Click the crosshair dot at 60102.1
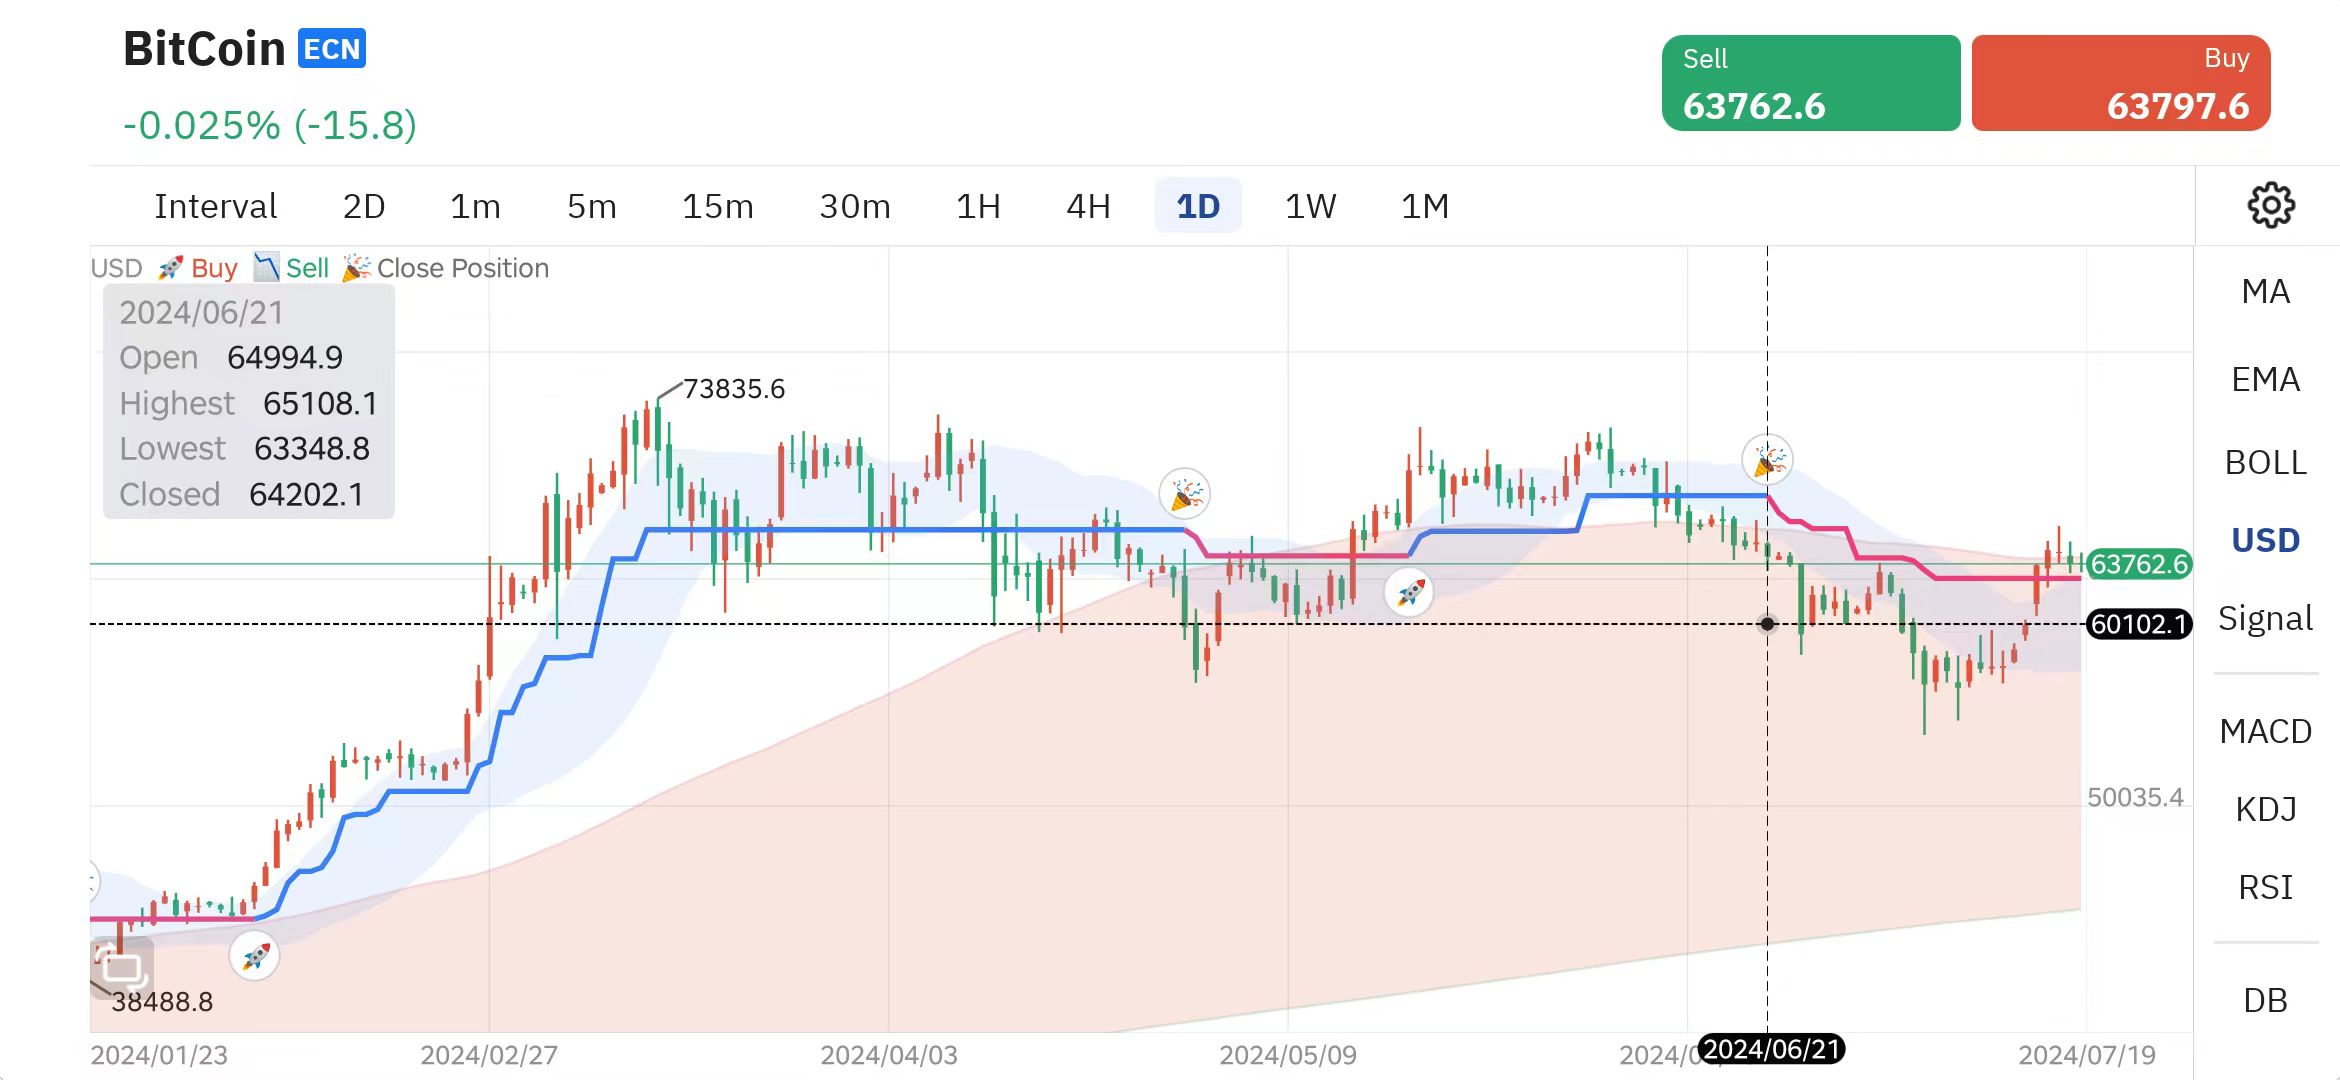Image resolution: width=2340 pixels, height=1080 pixels. pos(1767,624)
